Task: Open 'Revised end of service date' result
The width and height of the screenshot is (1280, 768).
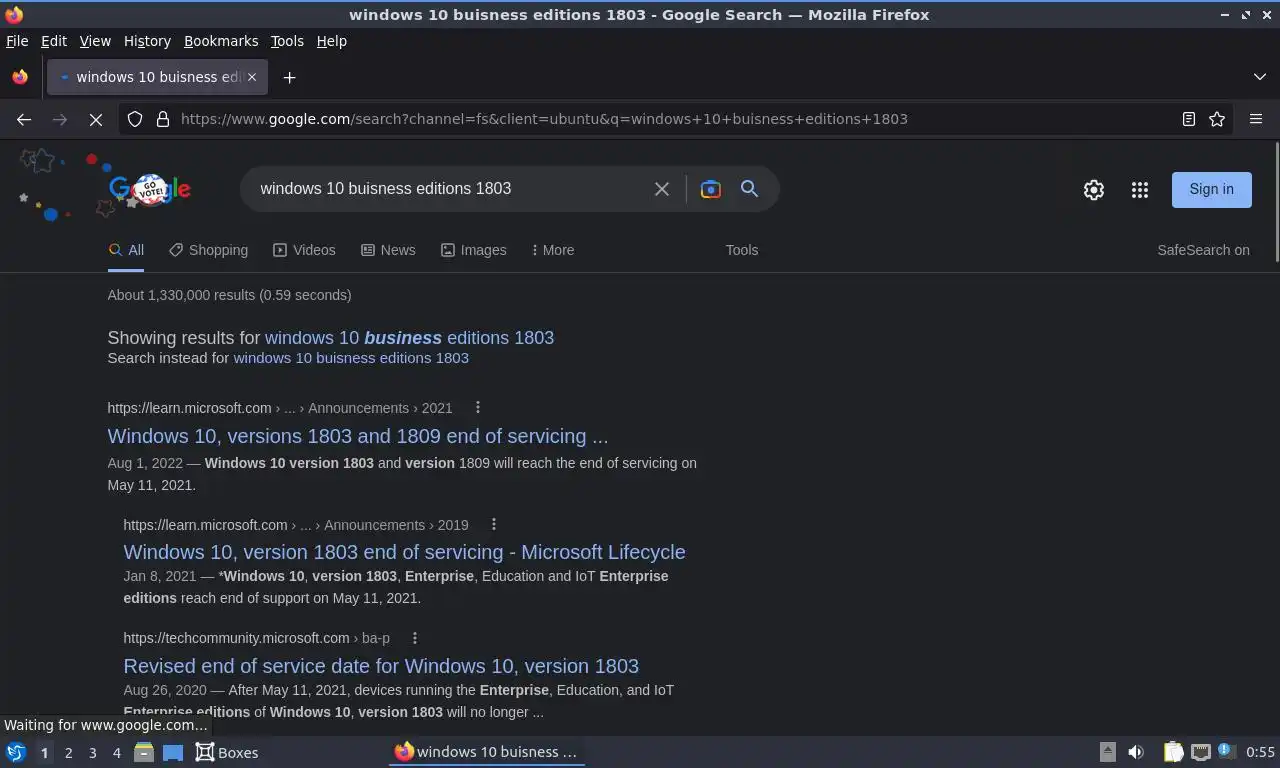Action: 381,666
